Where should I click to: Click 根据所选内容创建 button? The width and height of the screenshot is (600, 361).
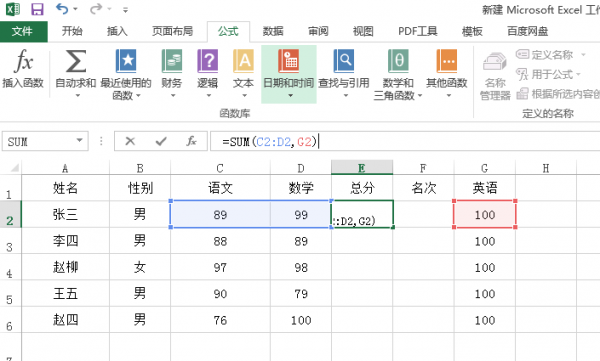558,94
